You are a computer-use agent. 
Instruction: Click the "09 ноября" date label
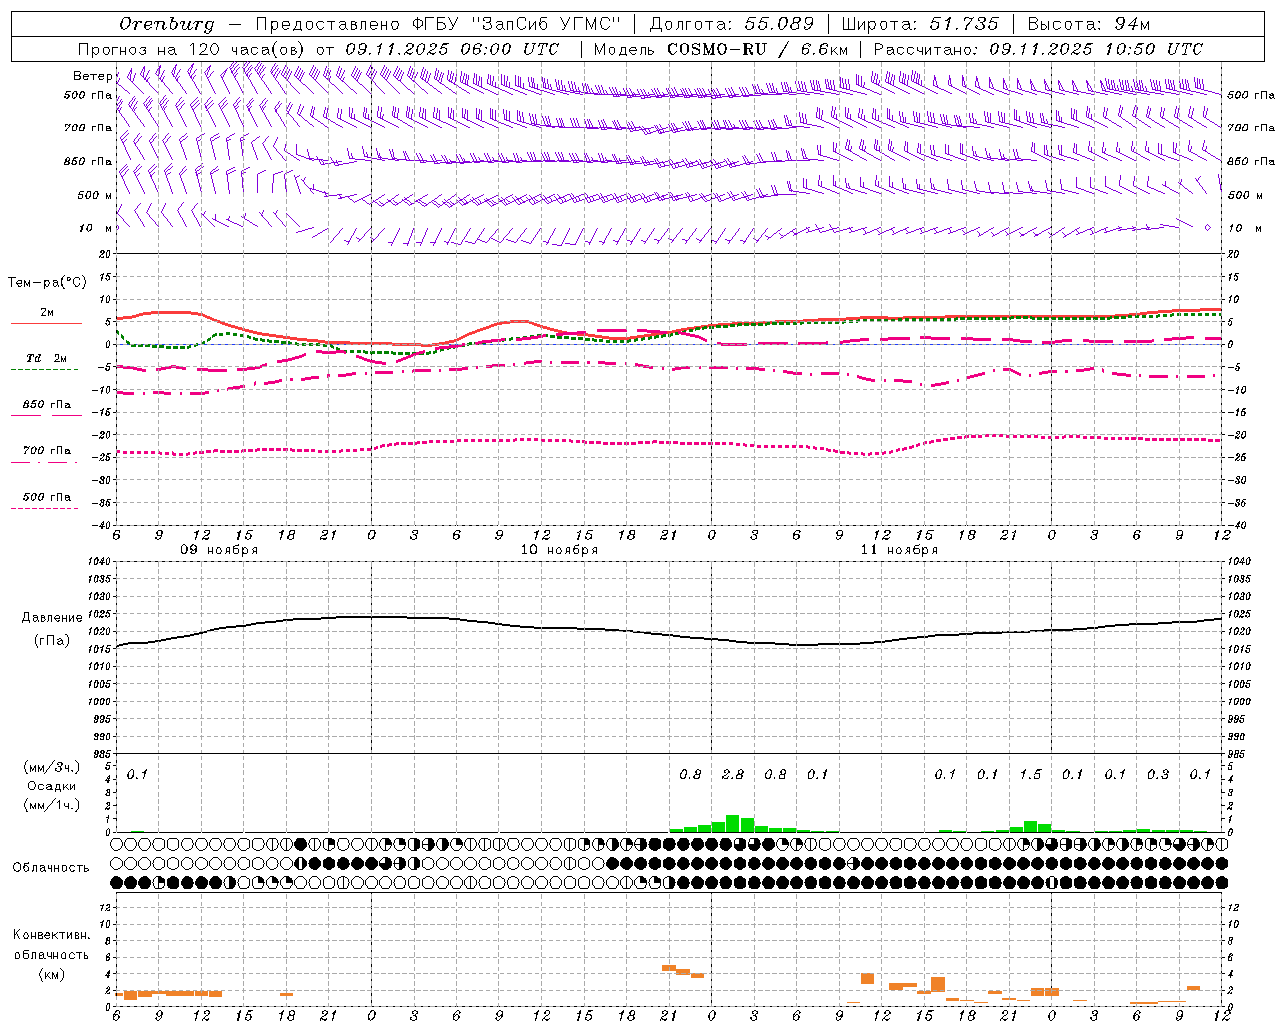point(219,550)
